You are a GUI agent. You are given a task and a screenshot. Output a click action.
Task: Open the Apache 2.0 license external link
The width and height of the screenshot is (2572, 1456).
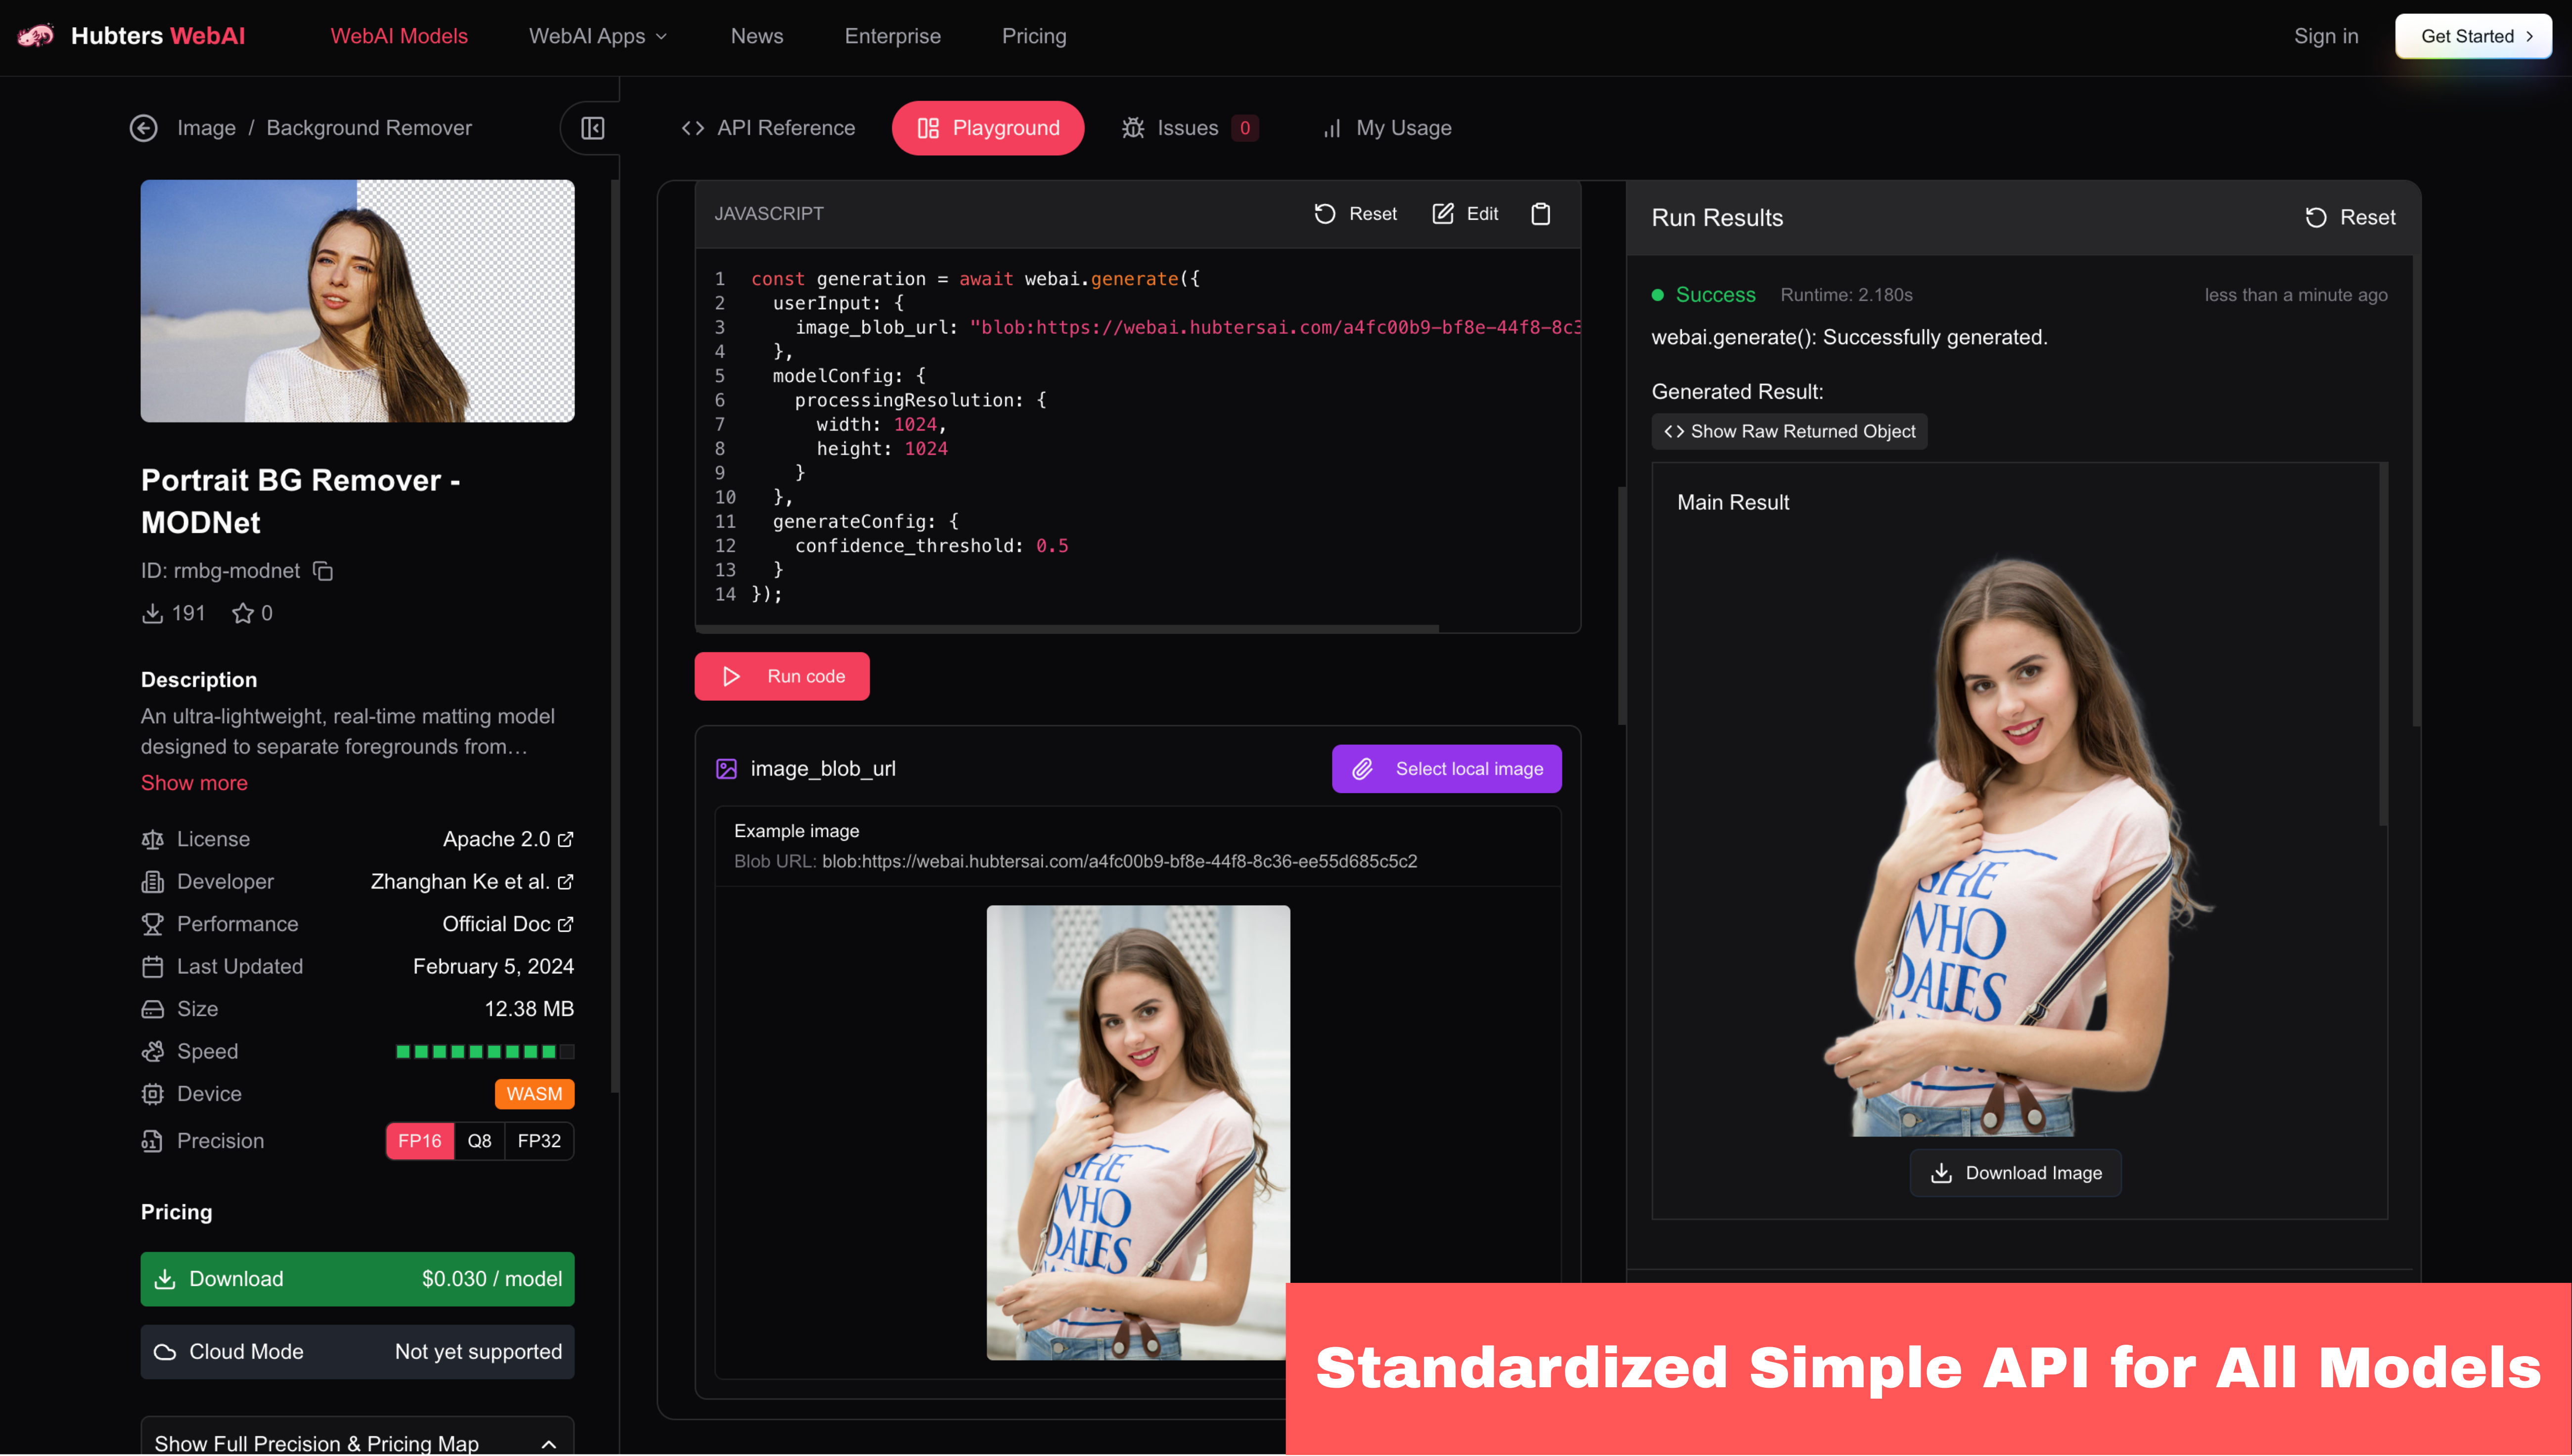pos(508,839)
